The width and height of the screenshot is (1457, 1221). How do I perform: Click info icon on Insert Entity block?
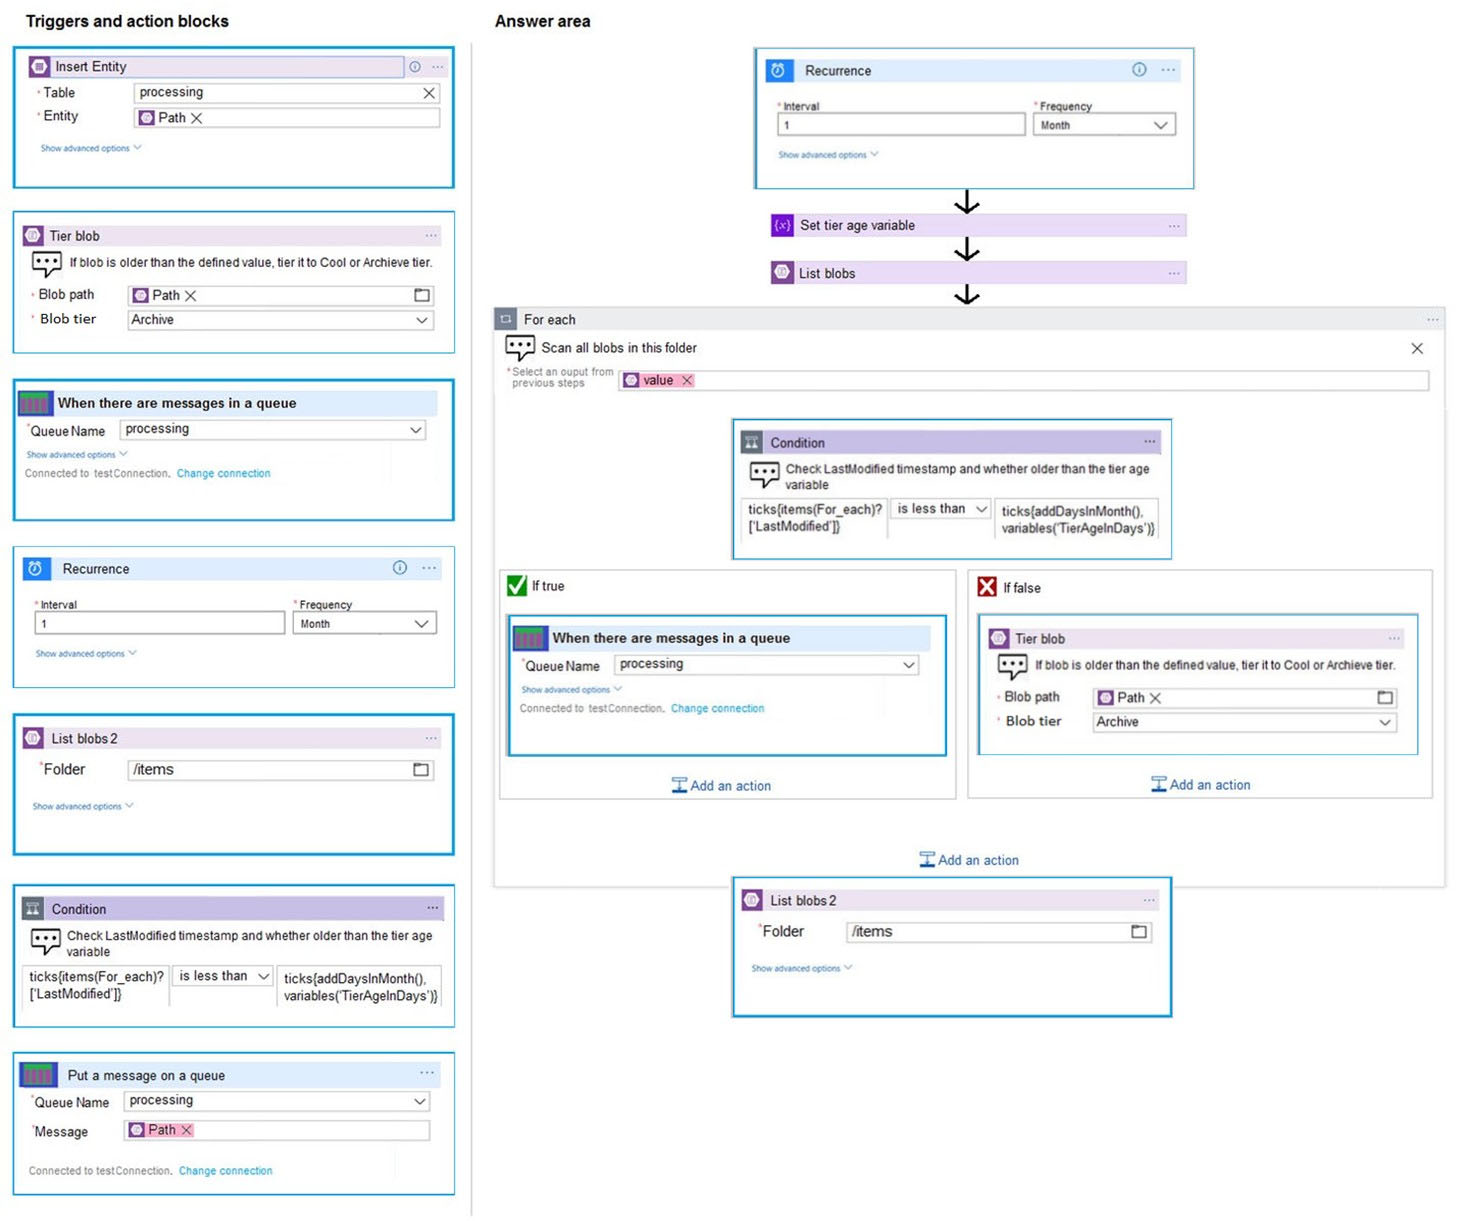coord(414,67)
